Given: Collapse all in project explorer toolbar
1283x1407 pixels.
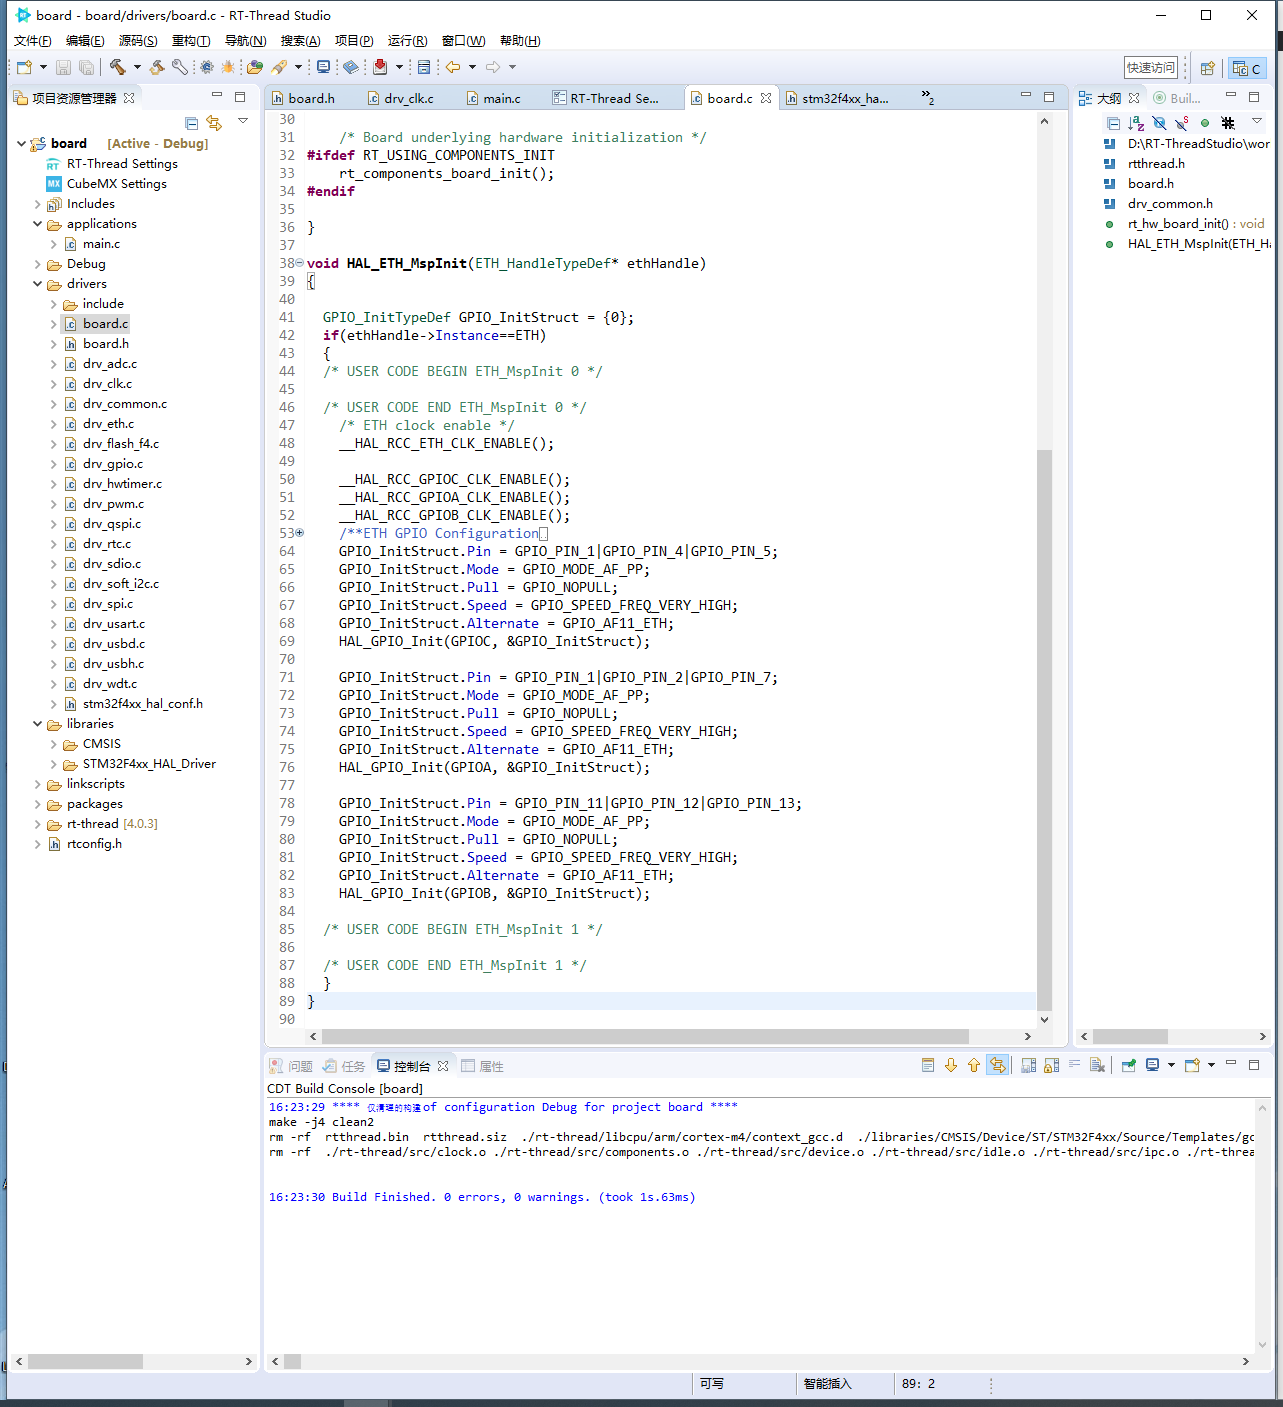Looking at the screenshot, I should tap(192, 123).
